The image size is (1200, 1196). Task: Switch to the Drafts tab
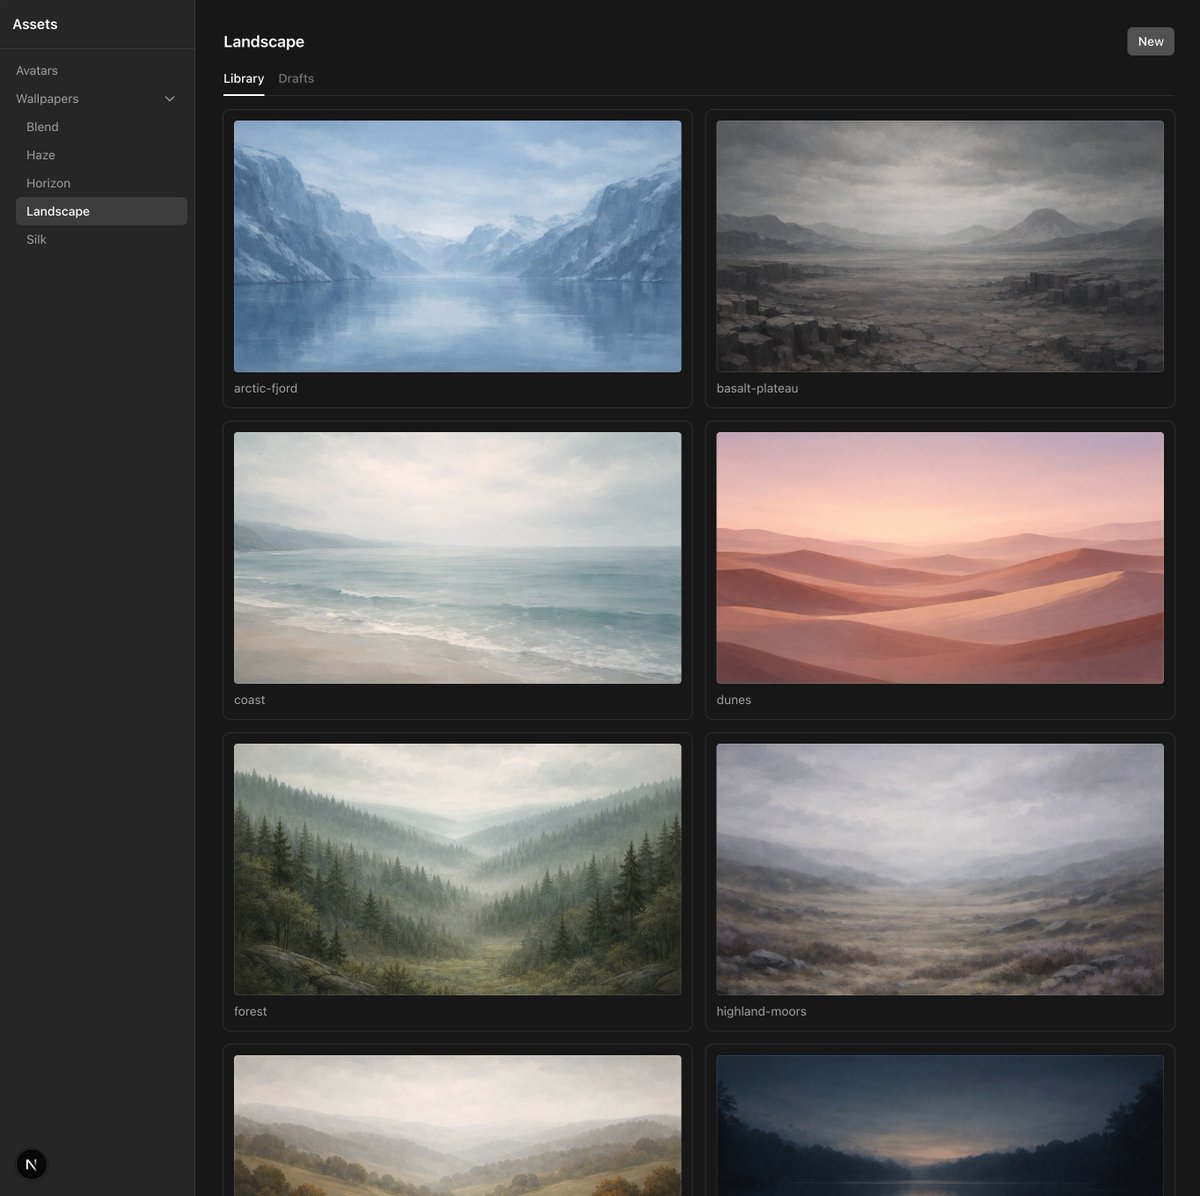(x=296, y=78)
